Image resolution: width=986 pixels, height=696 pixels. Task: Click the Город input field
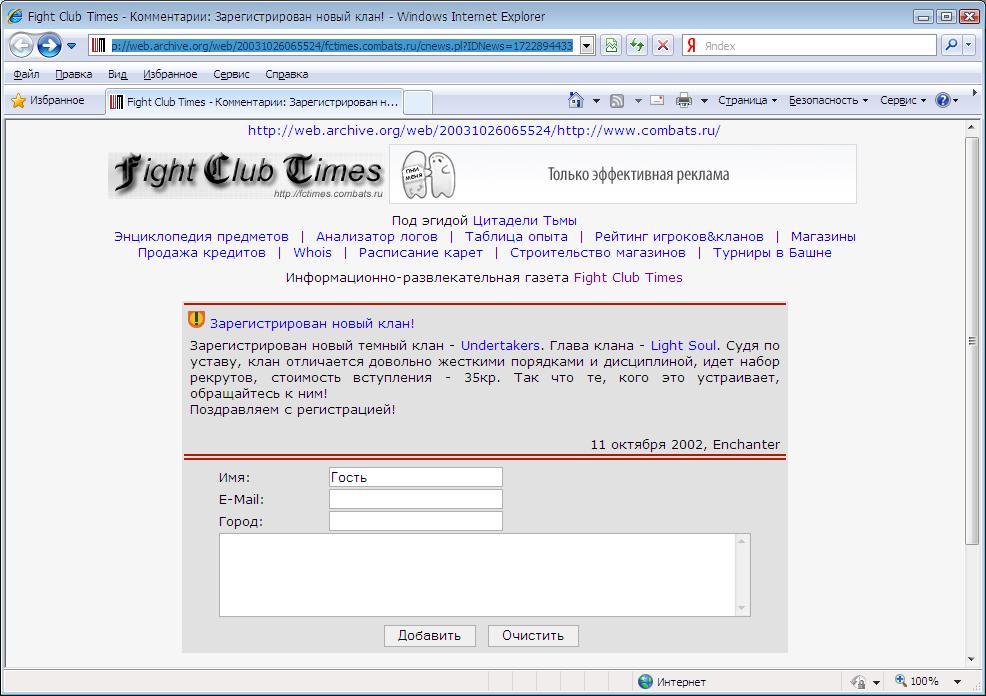point(416,521)
